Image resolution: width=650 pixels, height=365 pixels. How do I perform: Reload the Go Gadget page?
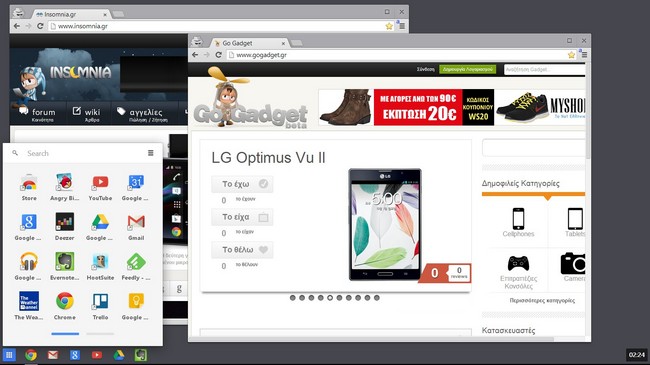click(218, 55)
